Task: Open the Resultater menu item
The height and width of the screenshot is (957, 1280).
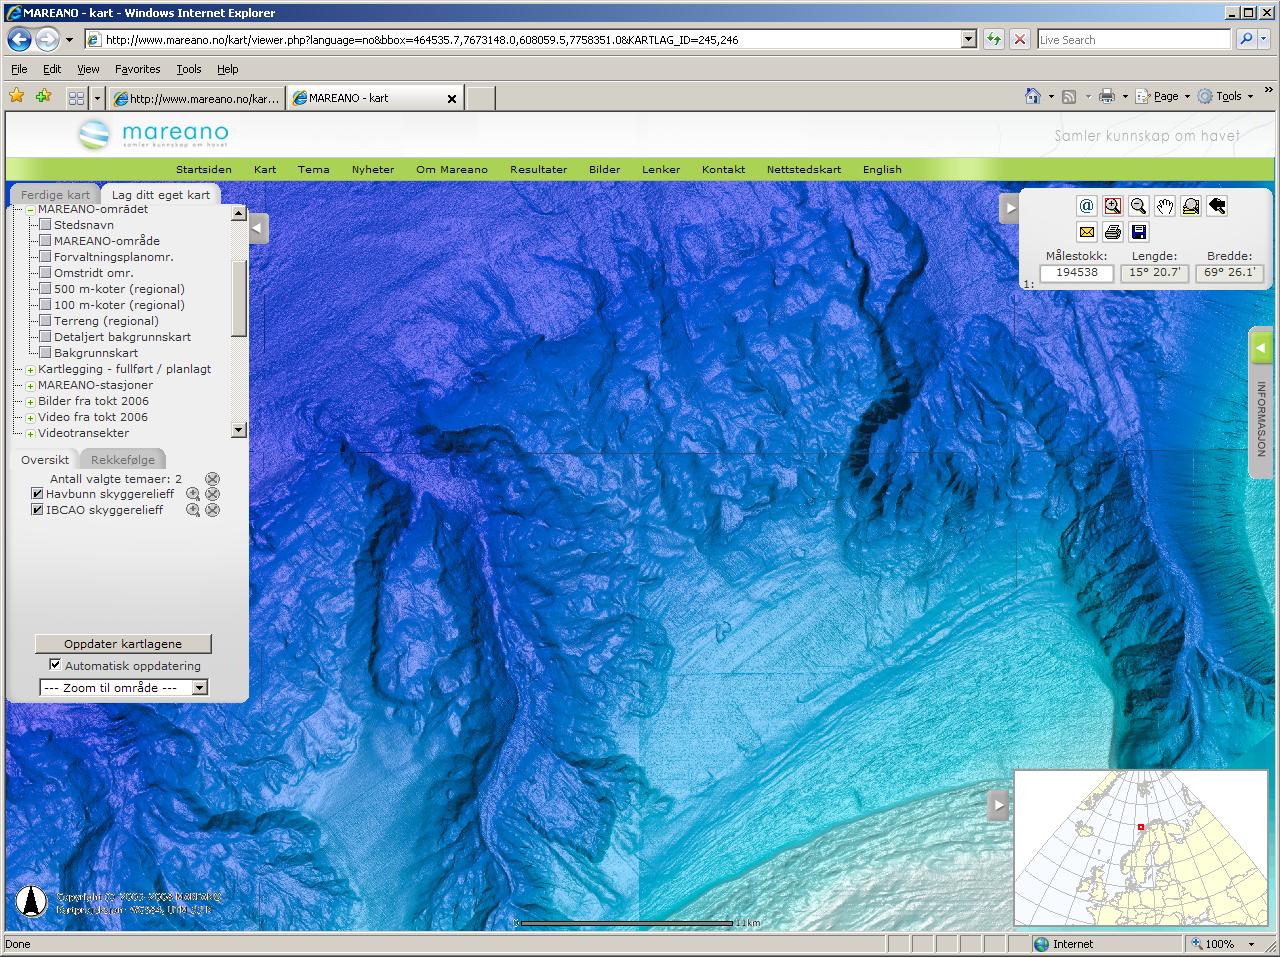Action: [x=538, y=169]
